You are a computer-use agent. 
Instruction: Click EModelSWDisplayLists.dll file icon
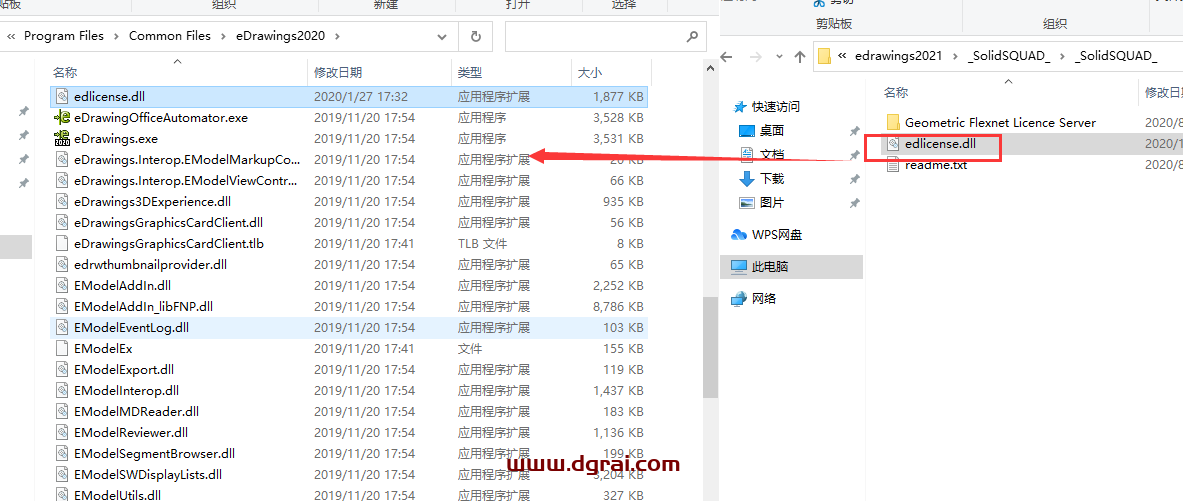pyautogui.click(x=62, y=475)
